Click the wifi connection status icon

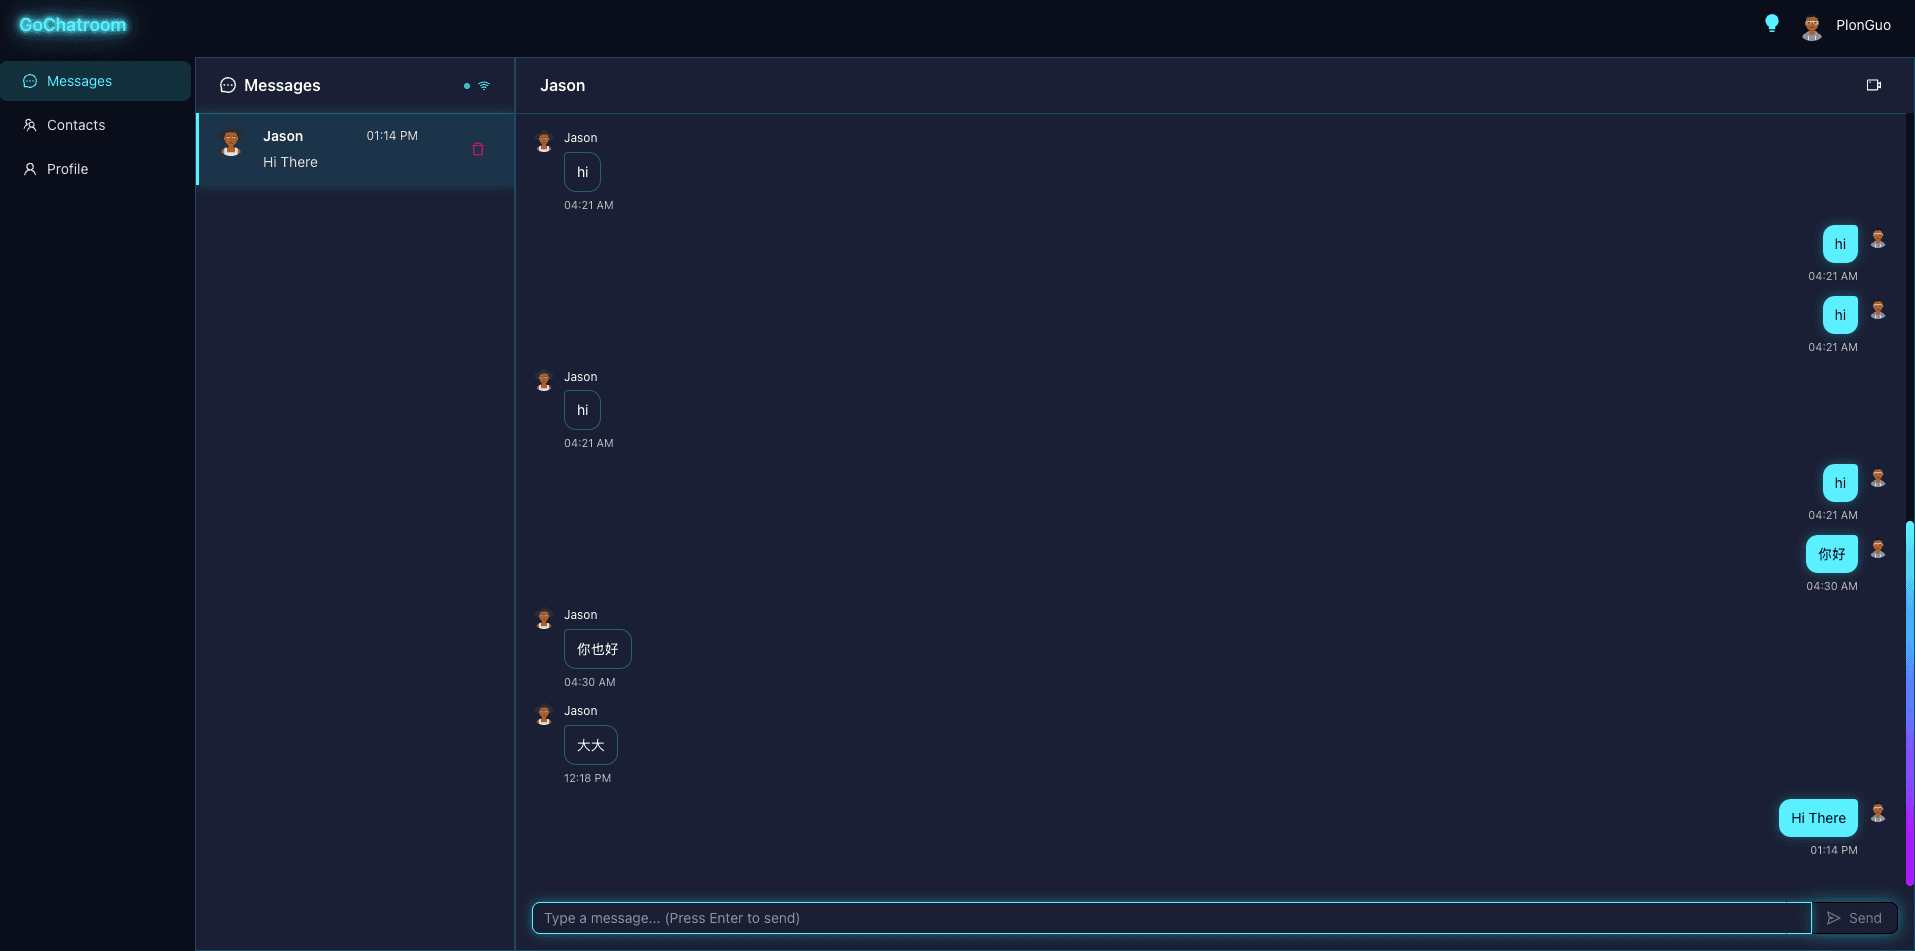tap(484, 86)
